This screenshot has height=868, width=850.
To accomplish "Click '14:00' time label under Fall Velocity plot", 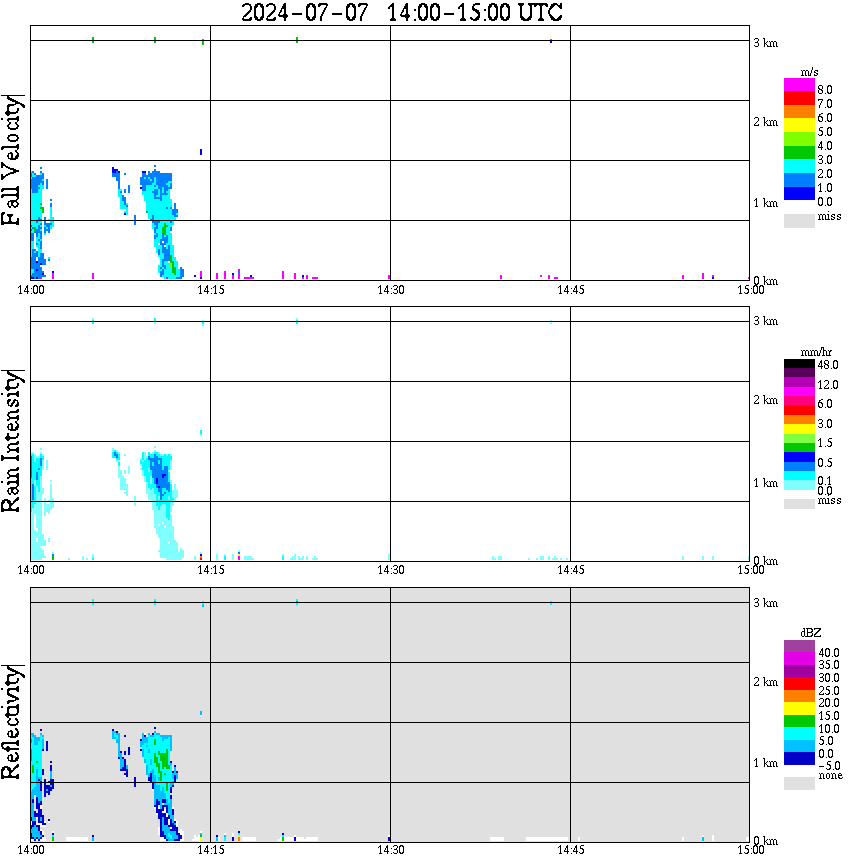I will click(31, 290).
